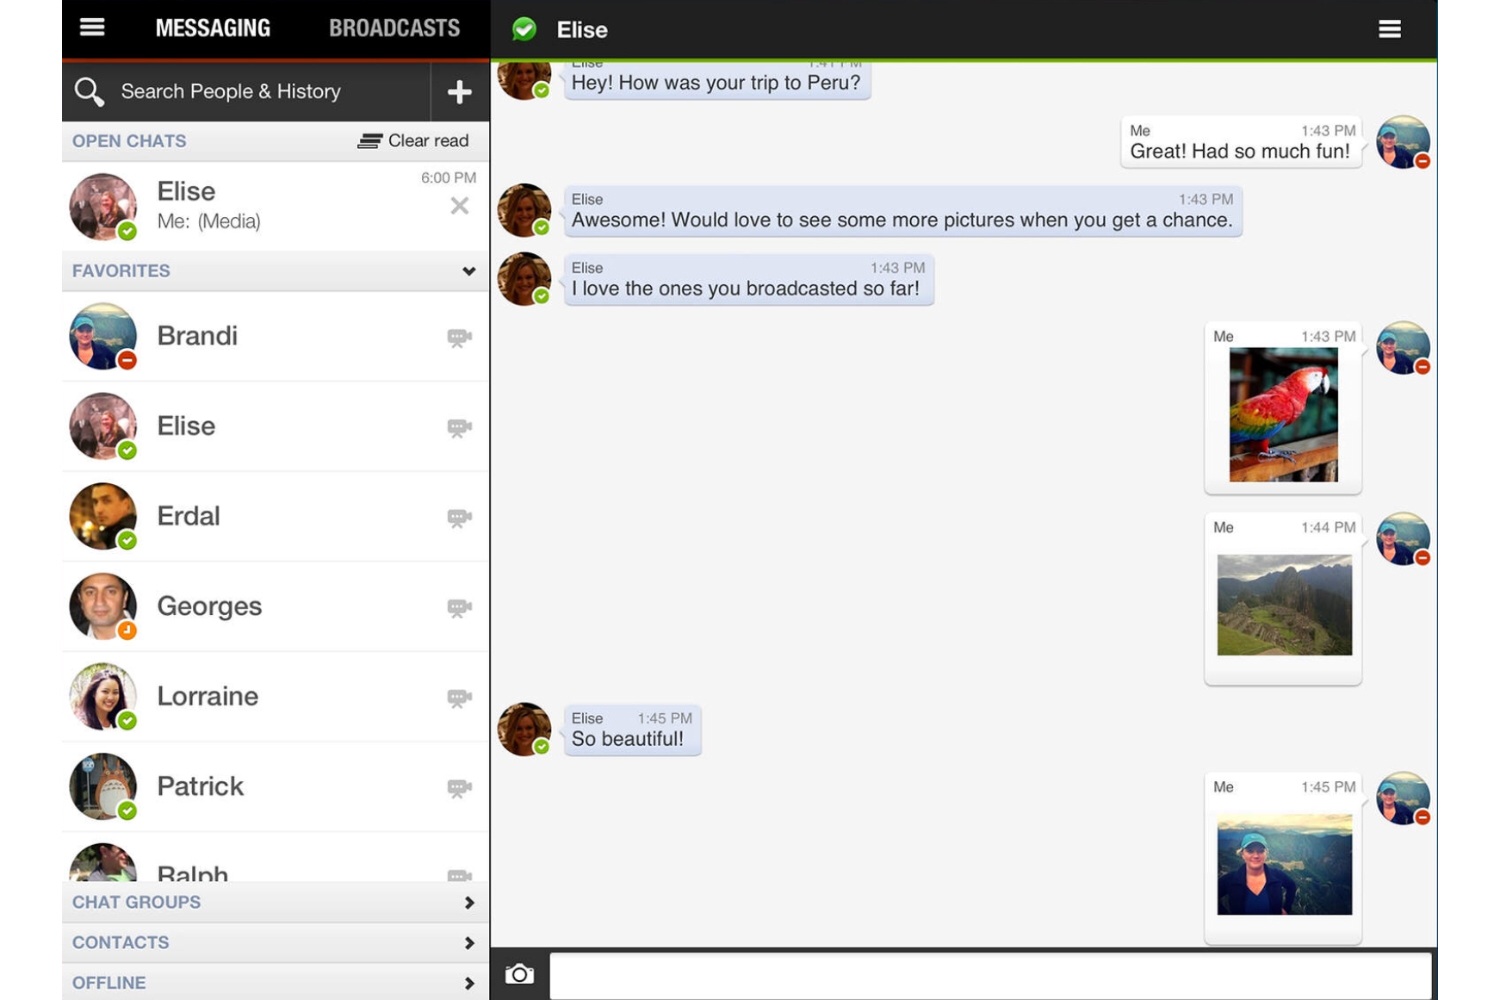Select the MESSAGING tab
Screen dimensions: 1500x1000
[x=213, y=28]
